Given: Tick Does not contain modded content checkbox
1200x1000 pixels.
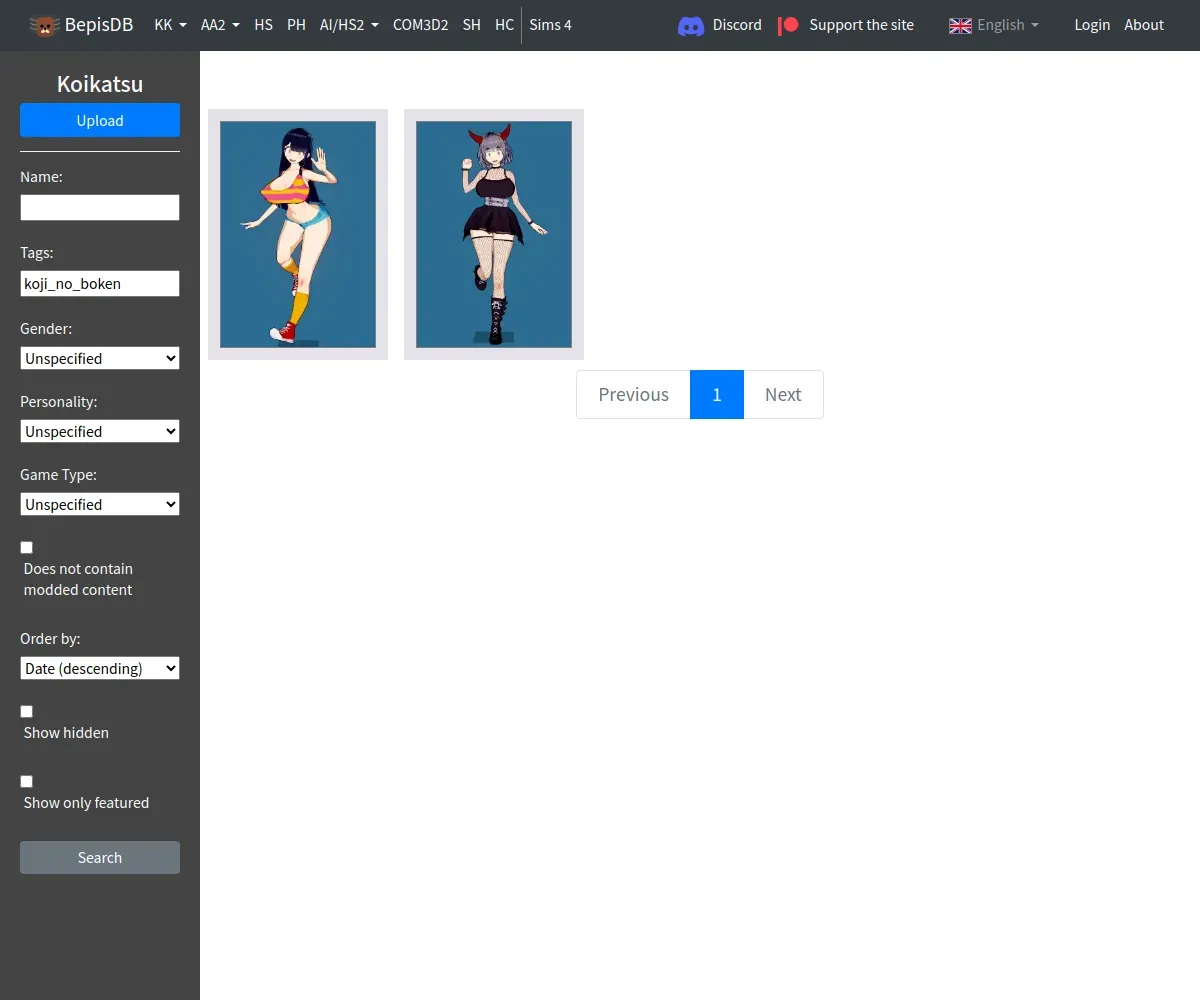Looking at the screenshot, I should [x=27, y=547].
